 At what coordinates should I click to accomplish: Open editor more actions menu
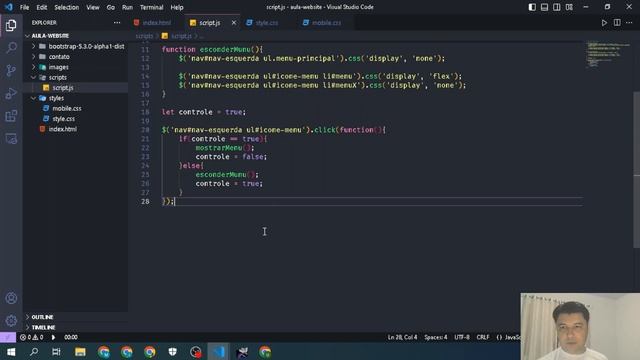pyautogui.click(x=629, y=23)
